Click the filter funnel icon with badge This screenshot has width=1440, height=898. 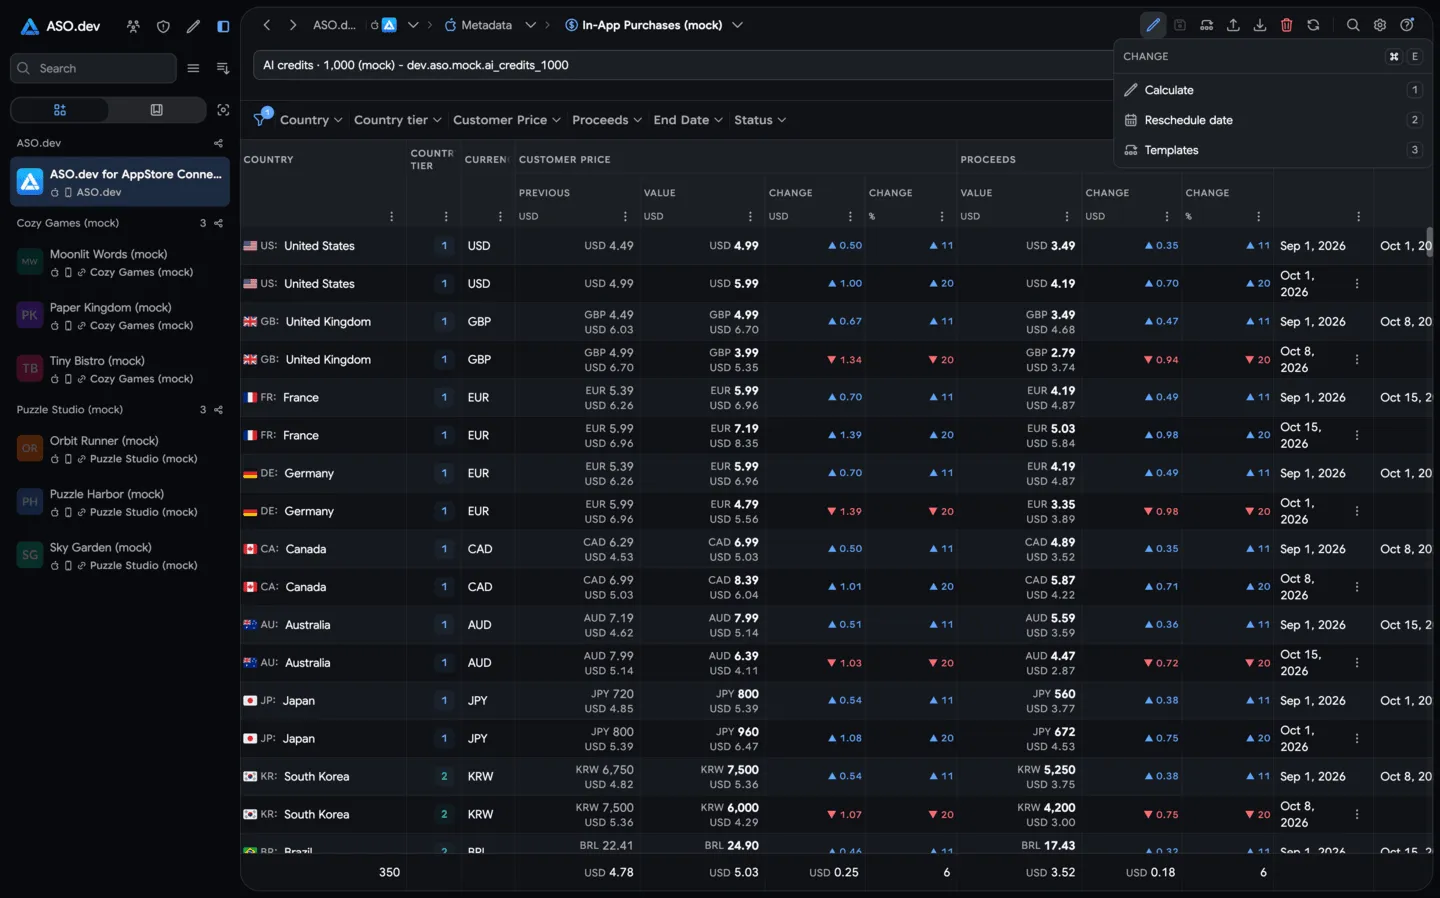(262, 118)
